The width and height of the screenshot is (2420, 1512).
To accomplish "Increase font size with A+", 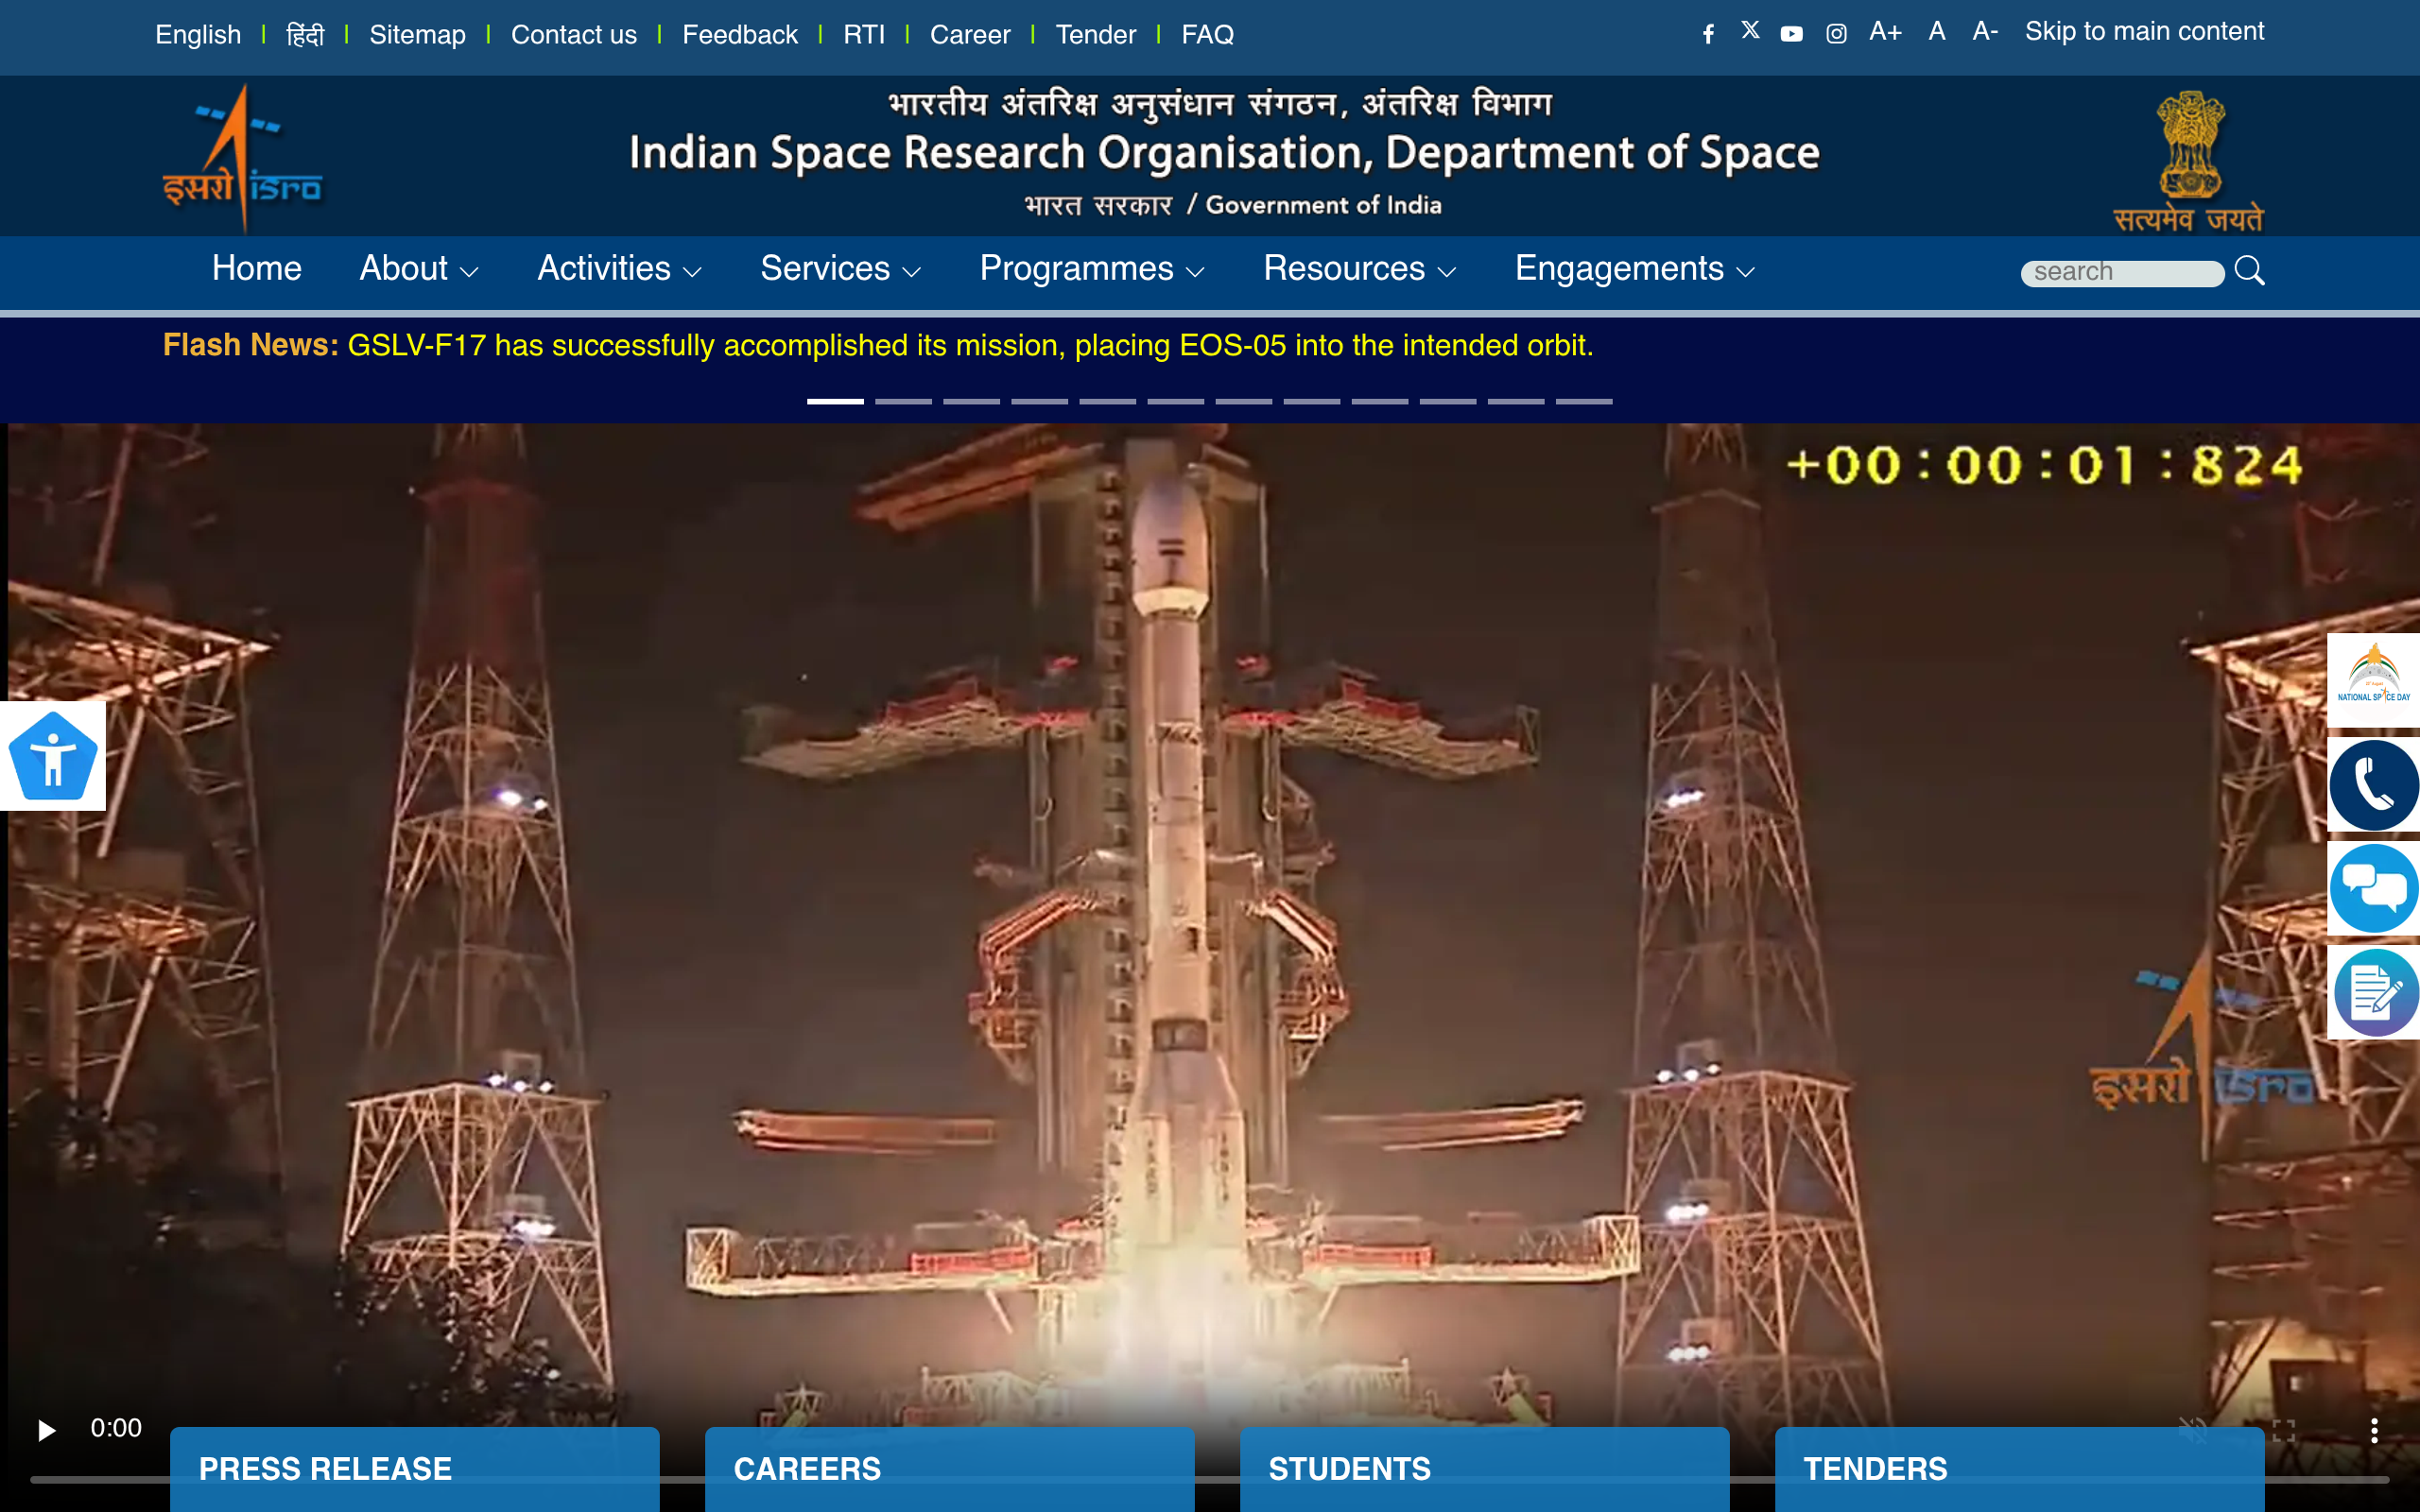I will click(x=1885, y=32).
